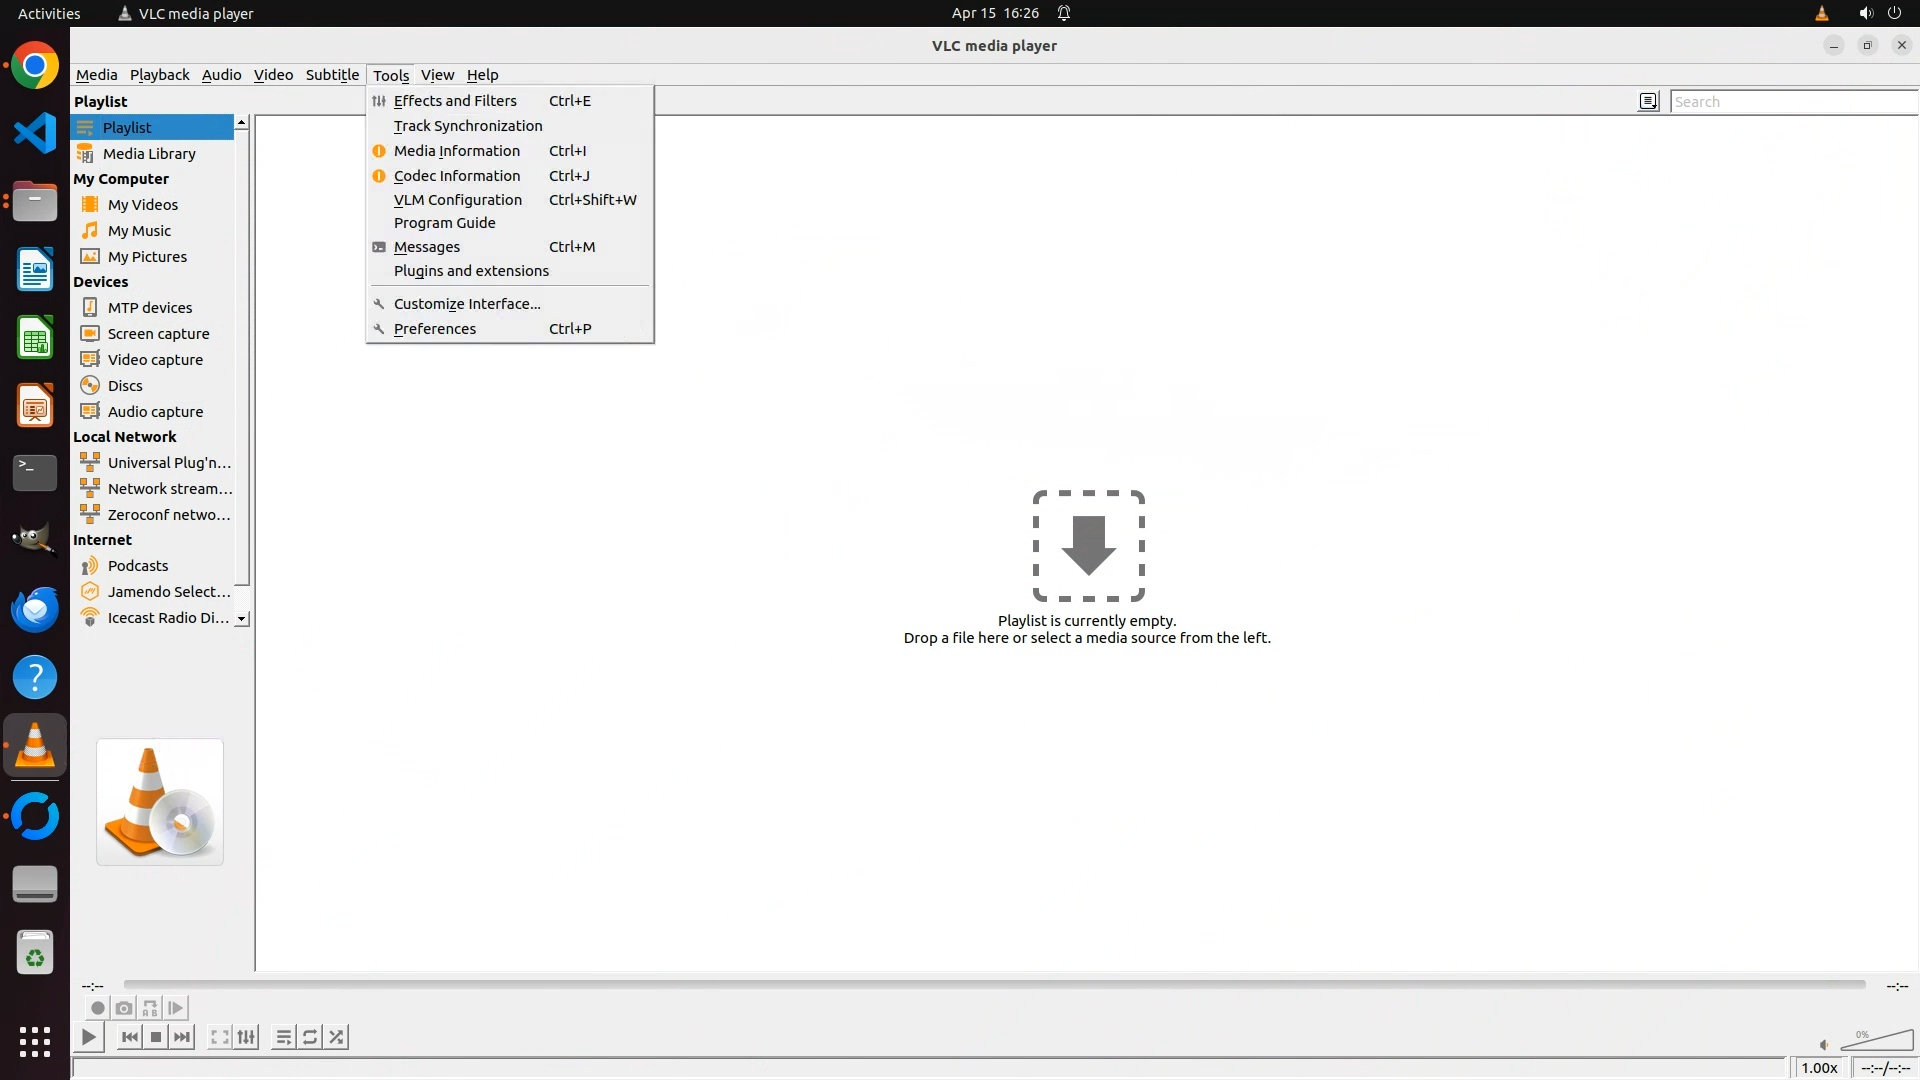The height and width of the screenshot is (1080, 1920).
Task: Click the speaker mute icon
Action: pyautogui.click(x=1824, y=1044)
